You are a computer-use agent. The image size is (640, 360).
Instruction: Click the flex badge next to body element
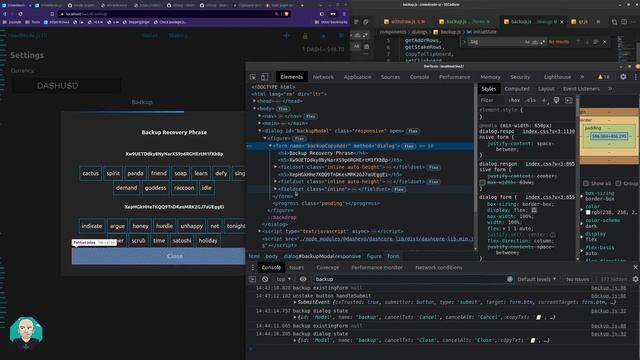coord(282,109)
